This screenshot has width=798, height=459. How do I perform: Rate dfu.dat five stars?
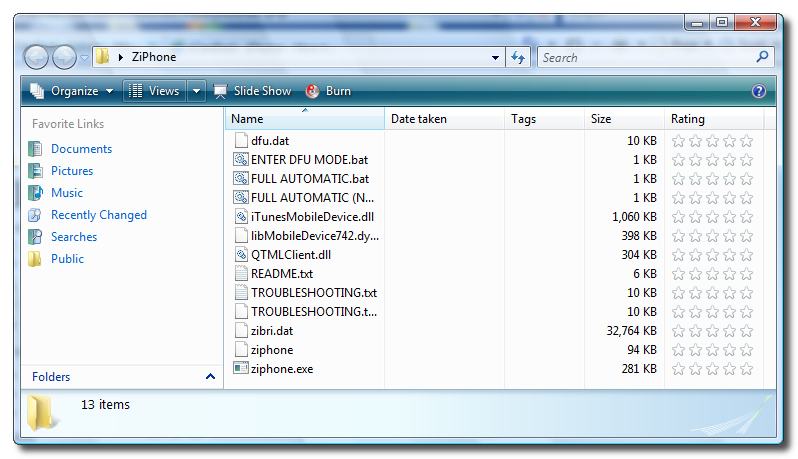[x=747, y=141]
